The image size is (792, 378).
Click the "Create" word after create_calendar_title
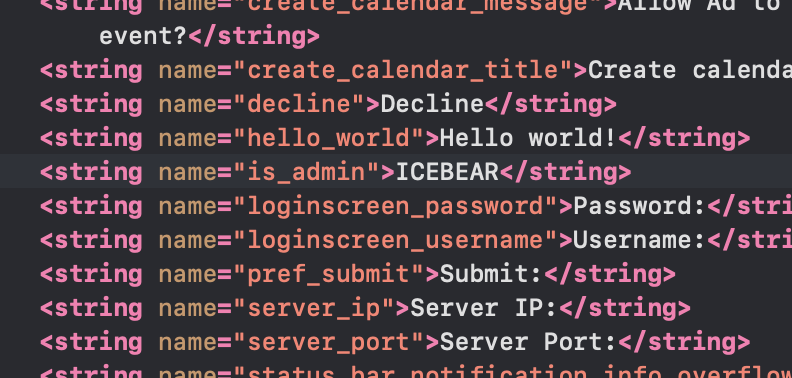coord(632,70)
